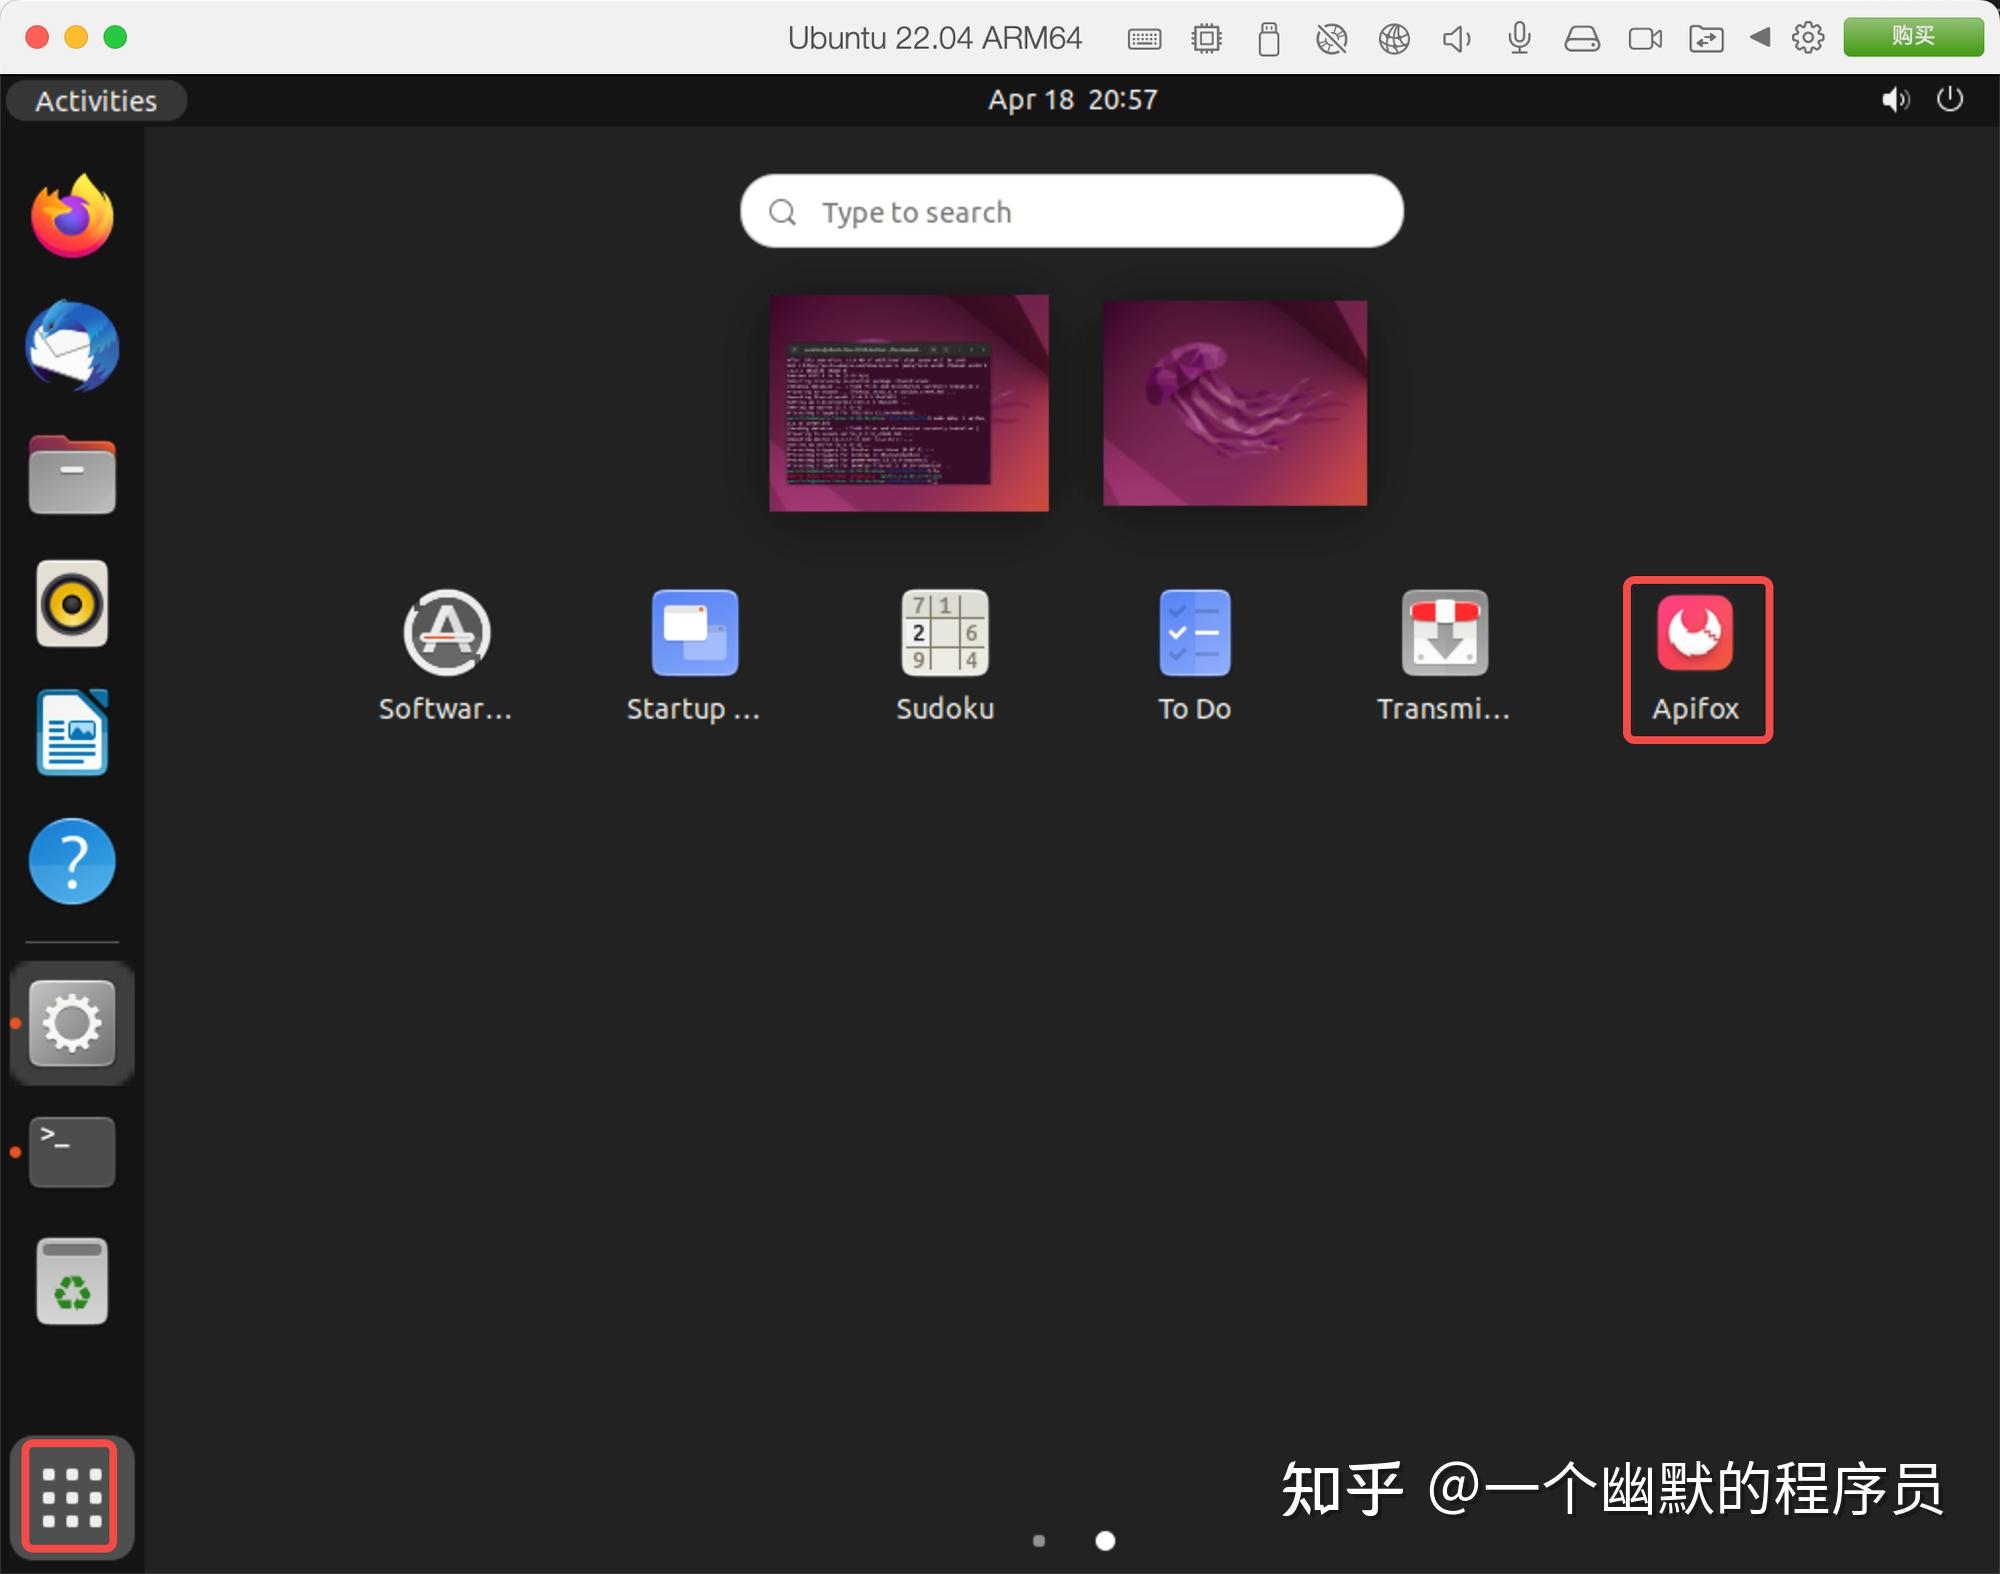Screen dimensions: 2000x1574
Task: Click the Type to search field
Action: pos(1070,211)
